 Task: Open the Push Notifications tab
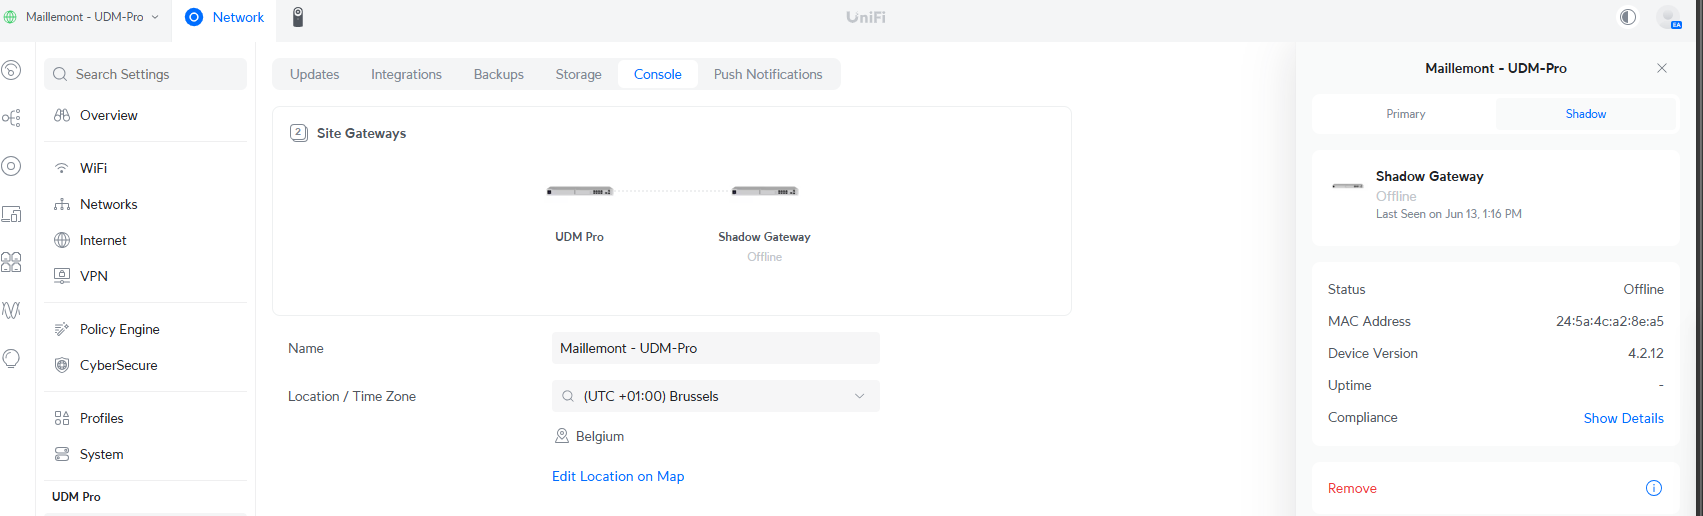click(767, 74)
